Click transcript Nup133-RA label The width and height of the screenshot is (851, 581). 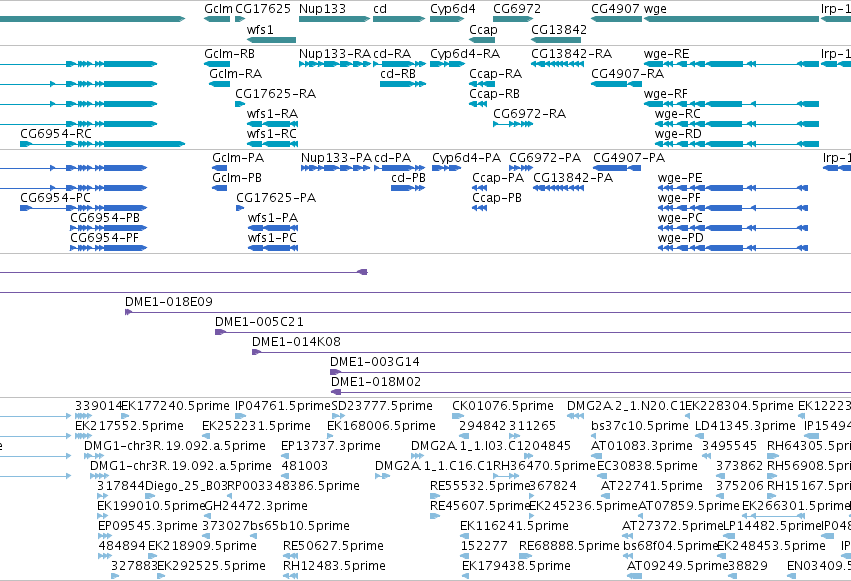335,54
